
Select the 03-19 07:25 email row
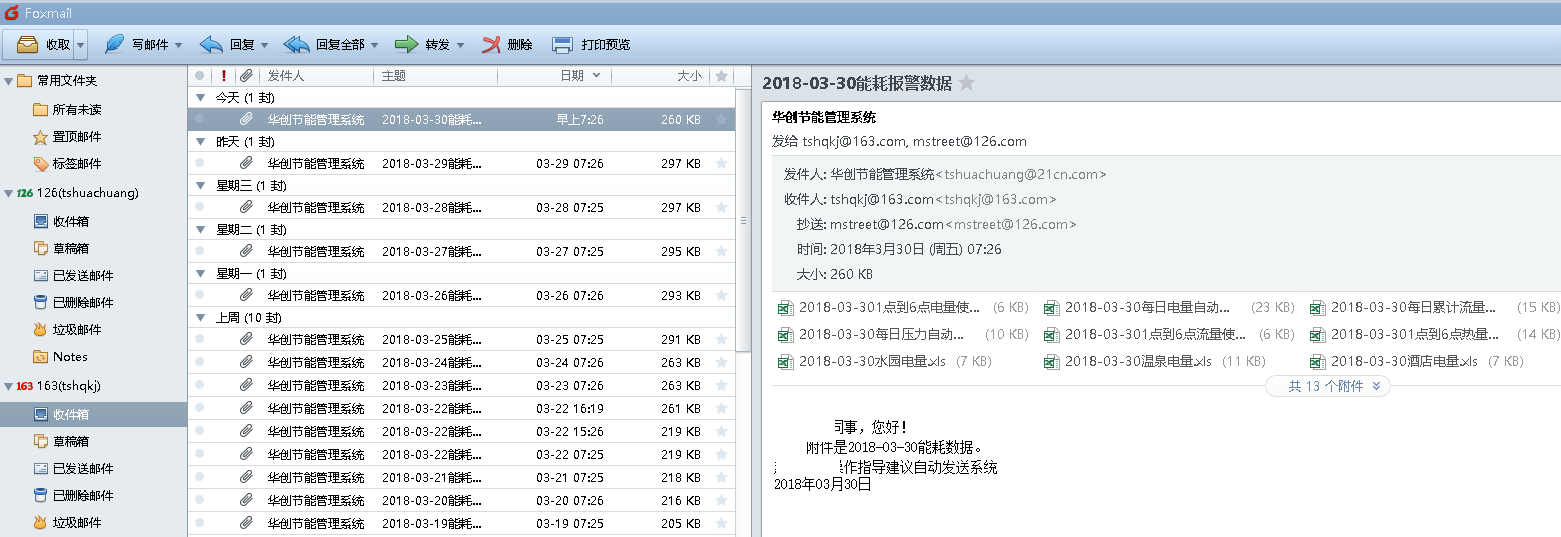tap(461, 523)
